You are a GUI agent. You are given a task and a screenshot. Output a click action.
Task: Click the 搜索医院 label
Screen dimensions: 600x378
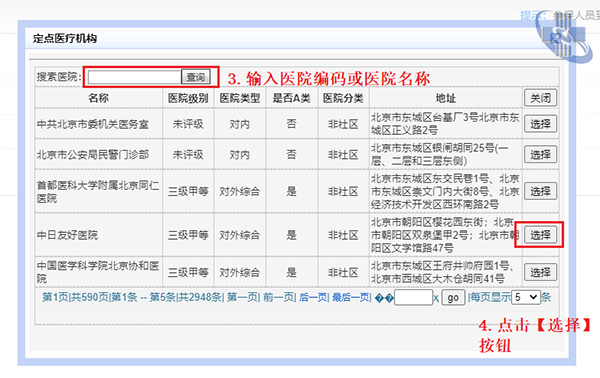[x=59, y=77]
